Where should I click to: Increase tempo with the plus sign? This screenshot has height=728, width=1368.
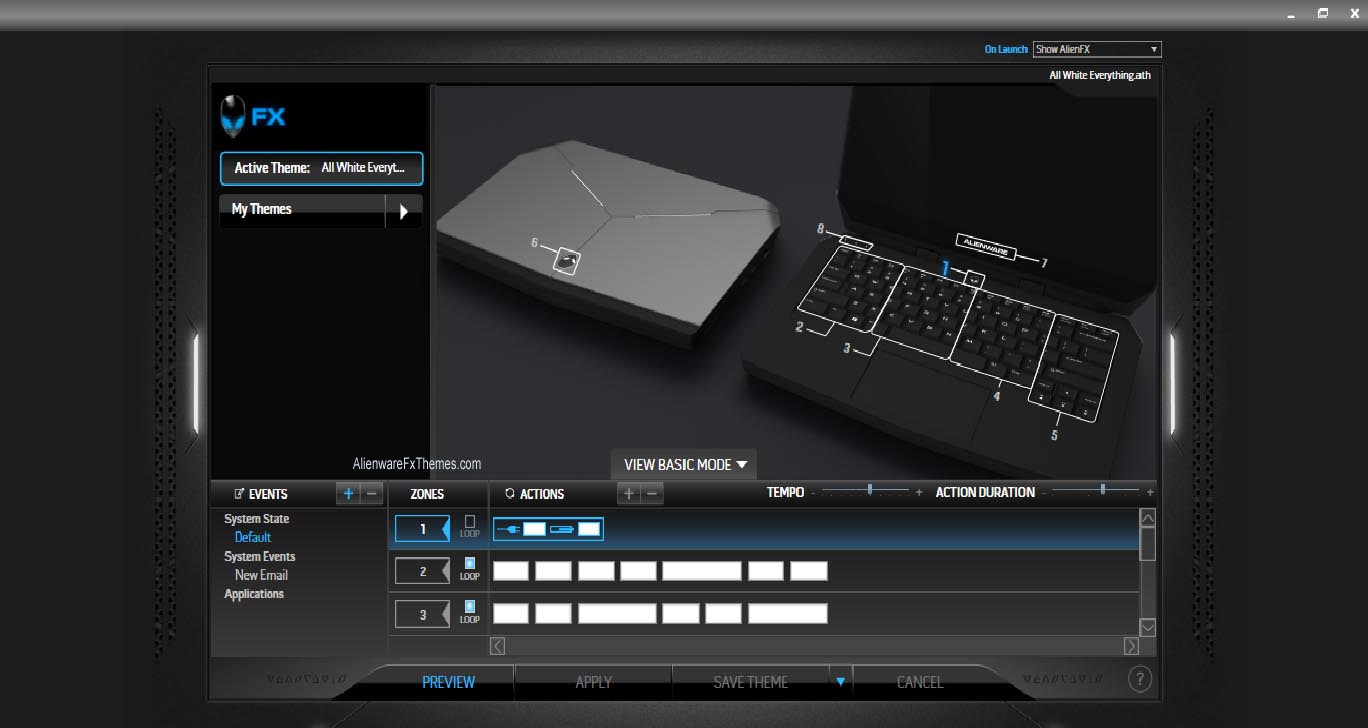coord(919,493)
